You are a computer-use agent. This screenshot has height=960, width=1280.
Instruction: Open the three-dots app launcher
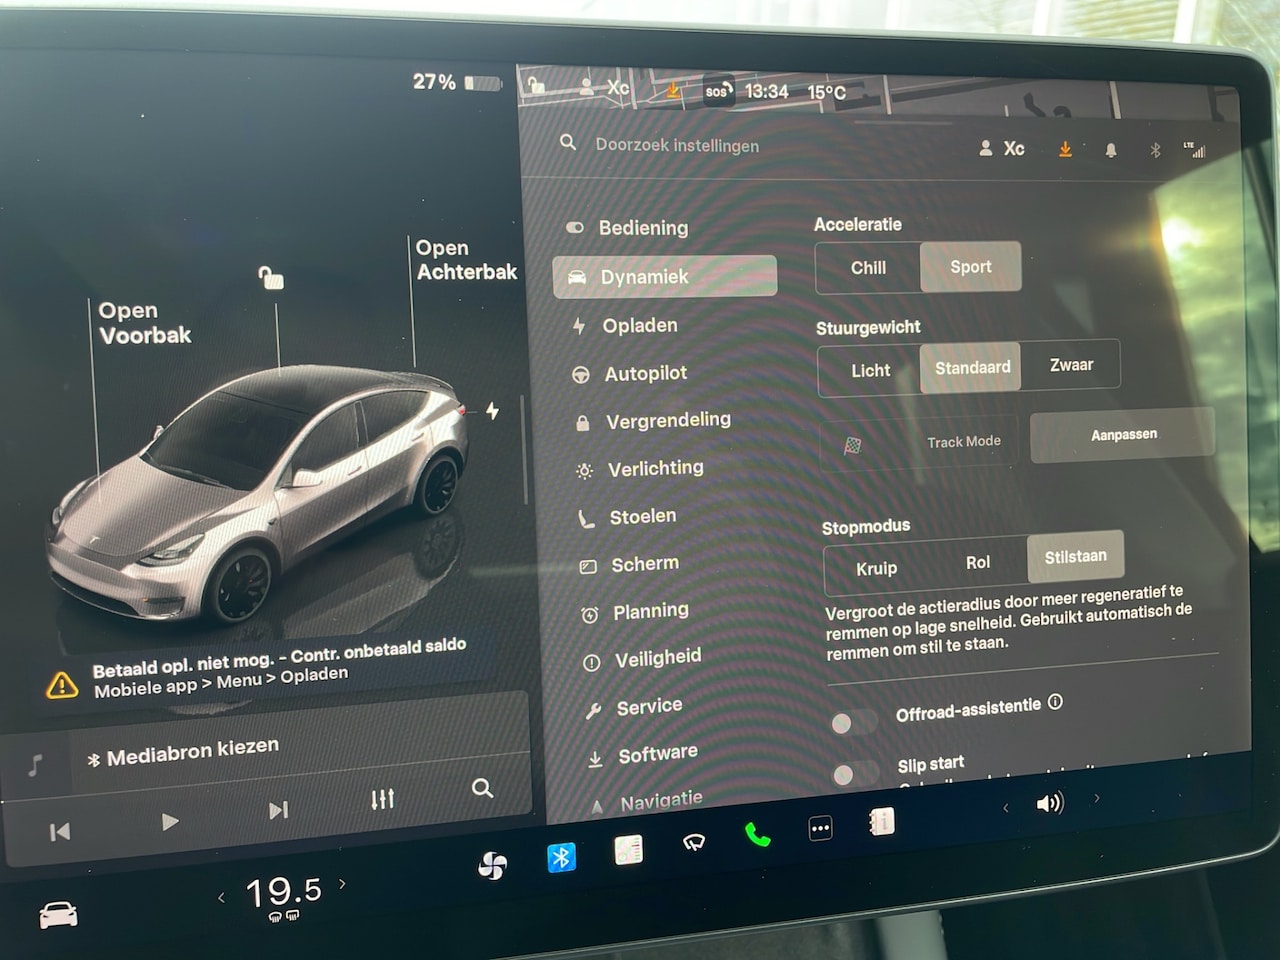click(x=820, y=828)
